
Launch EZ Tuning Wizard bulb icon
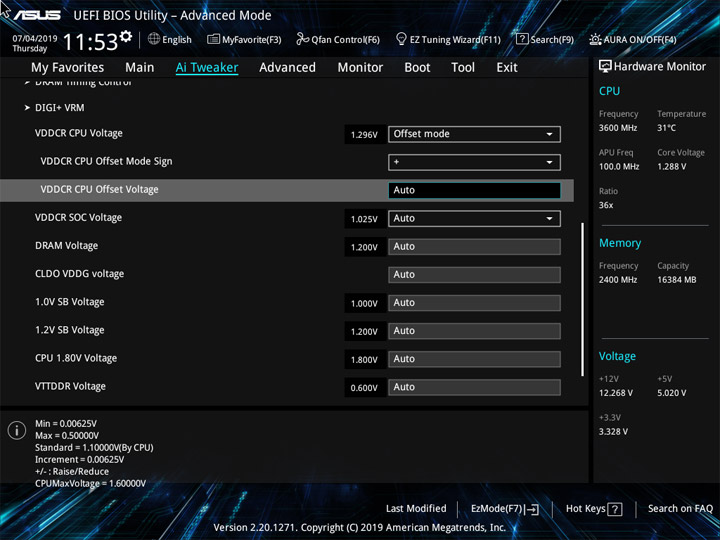pyautogui.click(x=401, y=39)
